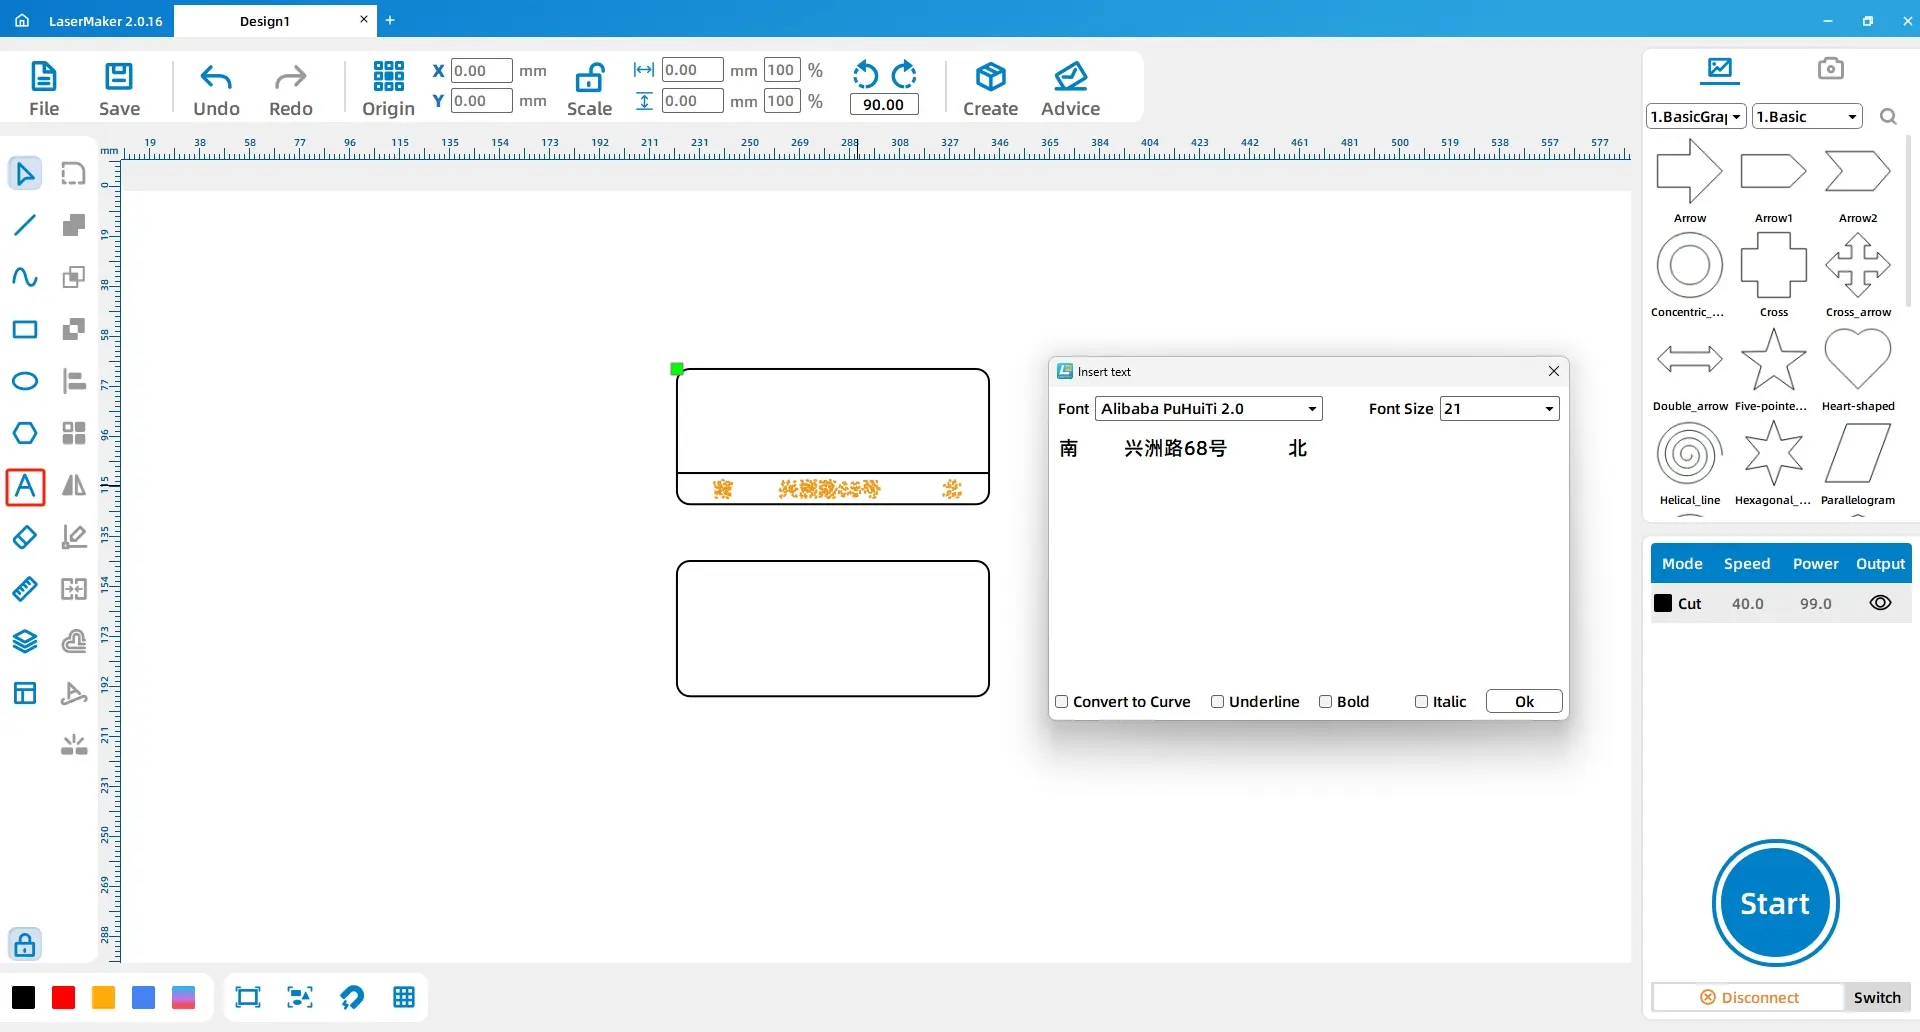Select the arrow selection tool
Image resolution: width=1920 pixels, height=1032 pixels.
point(25,173)
